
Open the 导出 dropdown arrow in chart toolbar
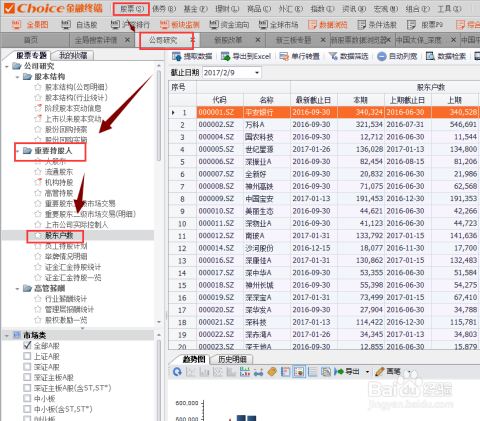click(367, 372)
